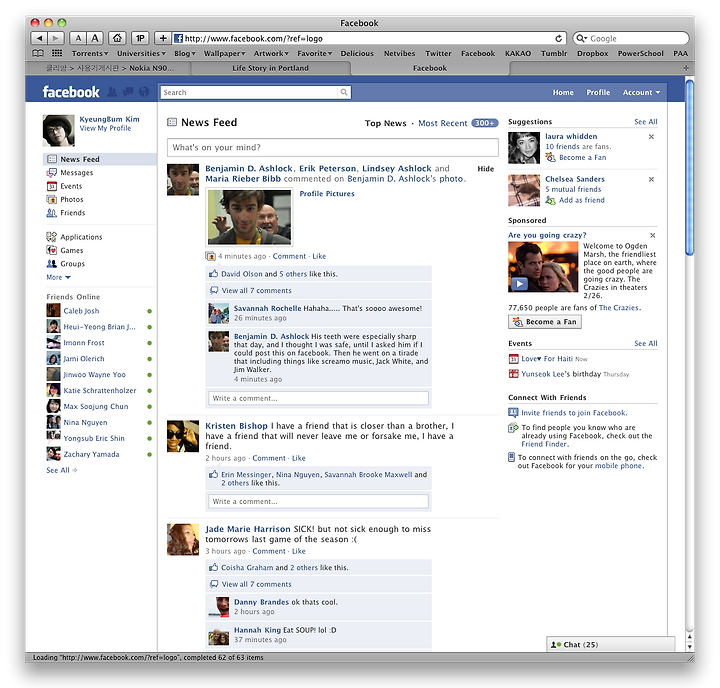Open the Chat (25) bar
The height and width of the screenshot is (688, 720).
(x=610, y=644)
